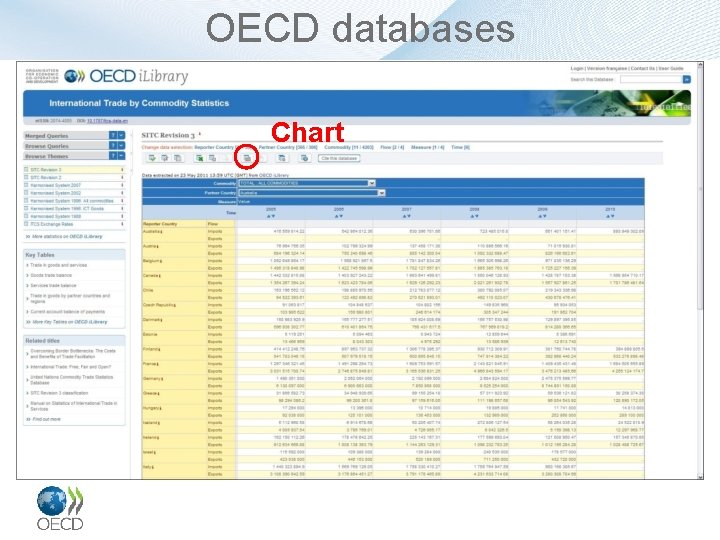Screen dimensions: 720x540
Task: Click the User Guide link
Action: click(671, 68)
